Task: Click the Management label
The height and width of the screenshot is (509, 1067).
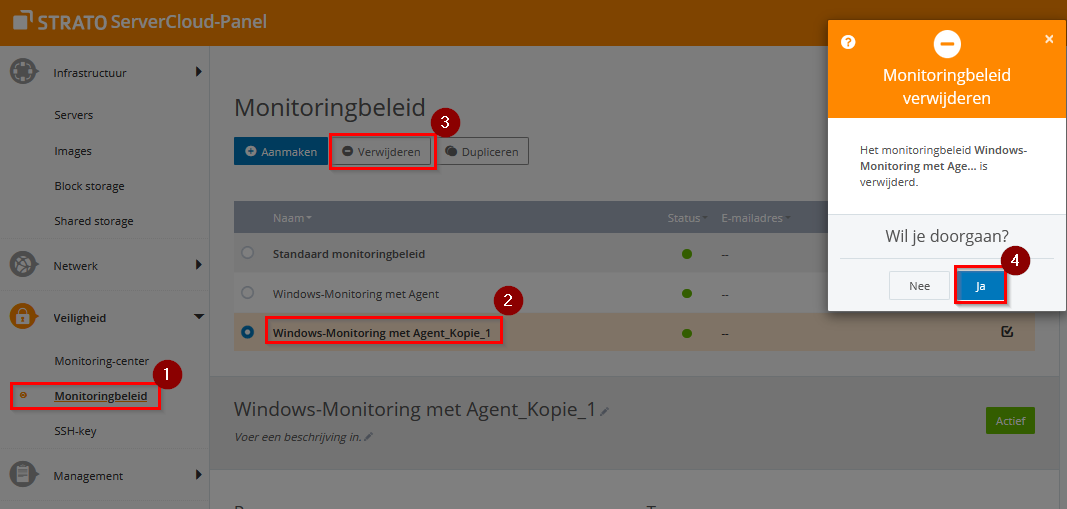Action: point(88,475)
